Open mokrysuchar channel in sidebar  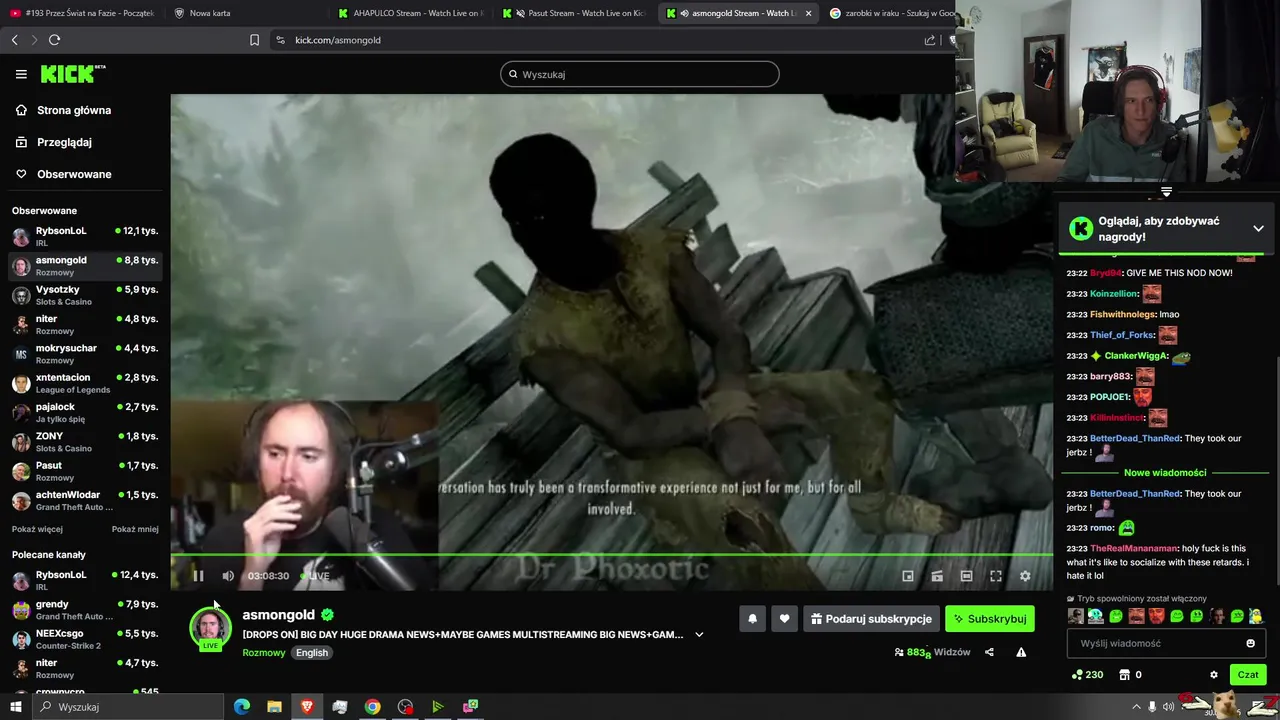[85, 353]
